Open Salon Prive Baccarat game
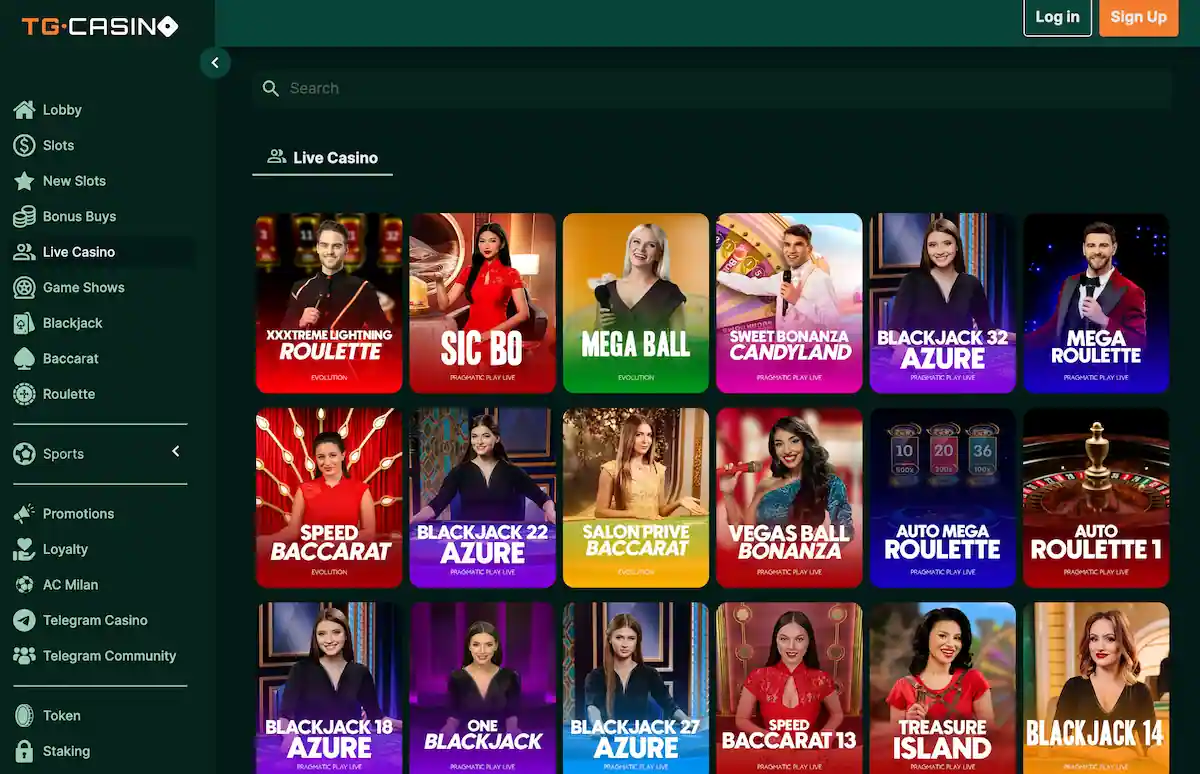This screenshot has width=1200, height=774. pos(636,497)
